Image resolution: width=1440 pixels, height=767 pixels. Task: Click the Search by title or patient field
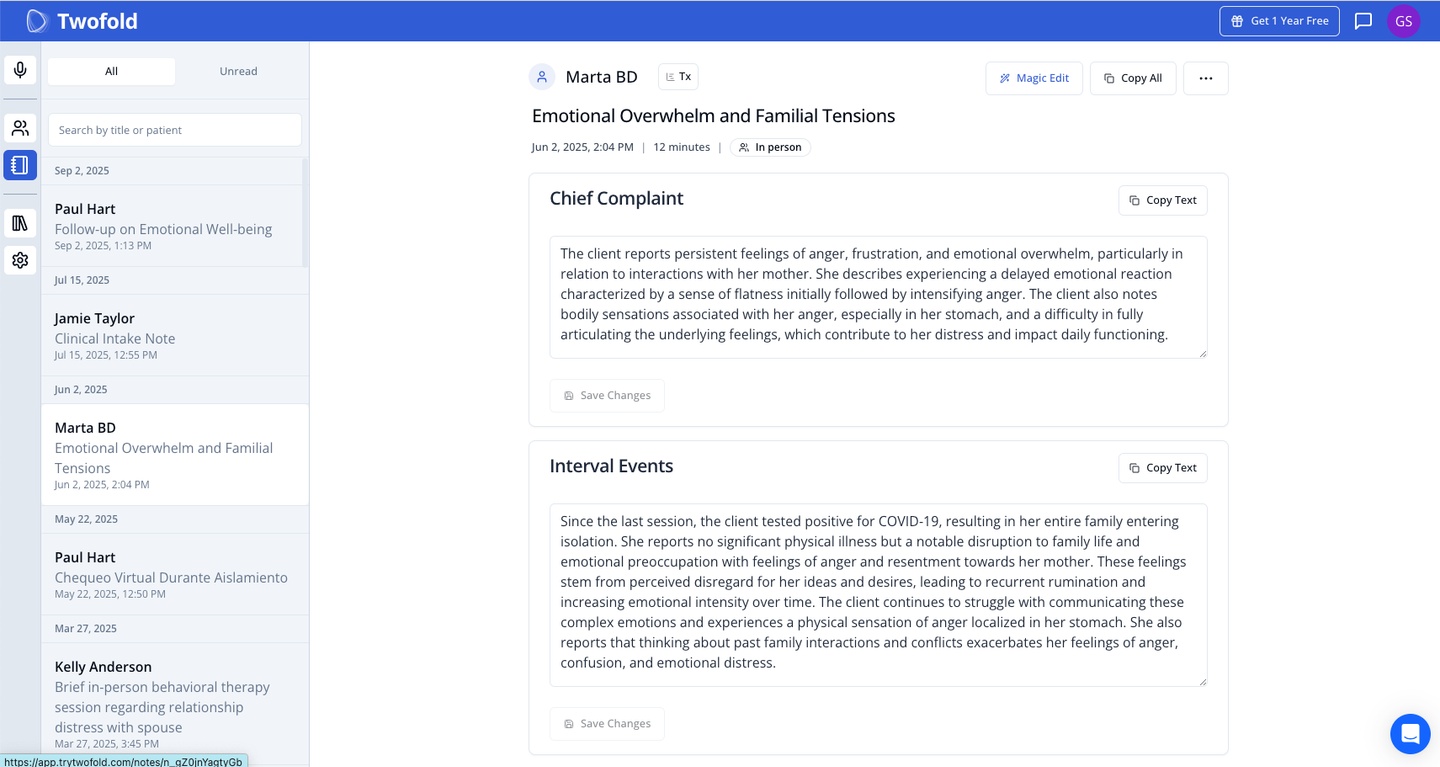[x=175, y=130]
